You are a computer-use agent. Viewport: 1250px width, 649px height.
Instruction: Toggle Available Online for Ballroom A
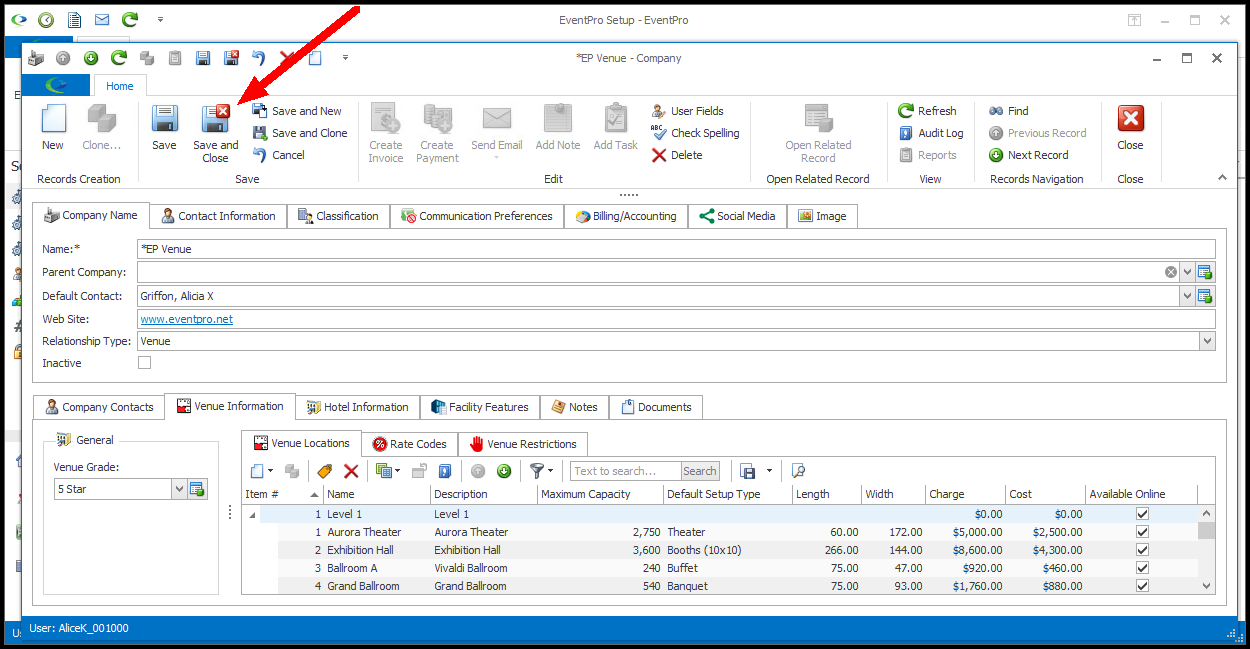[1142, 568]
